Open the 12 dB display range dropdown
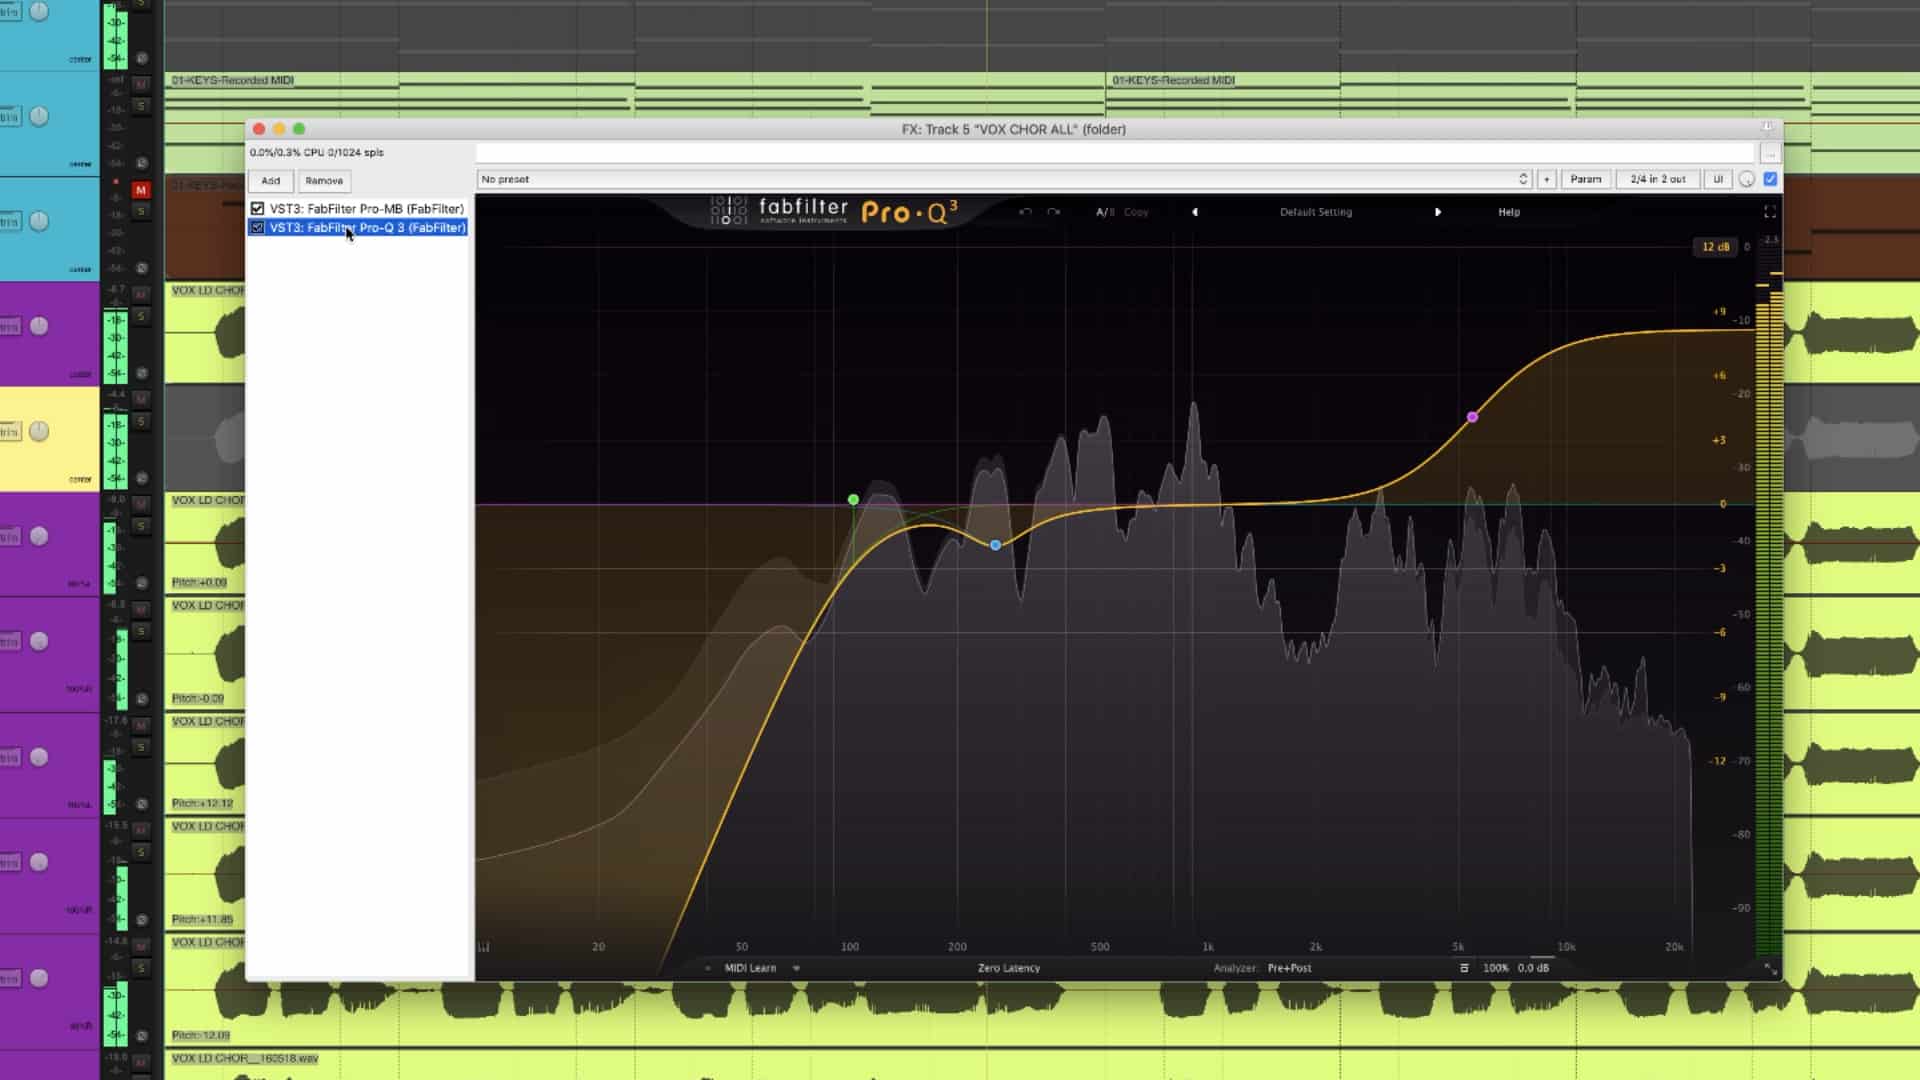The image size is (1920, 1080). click(1715, 247)
